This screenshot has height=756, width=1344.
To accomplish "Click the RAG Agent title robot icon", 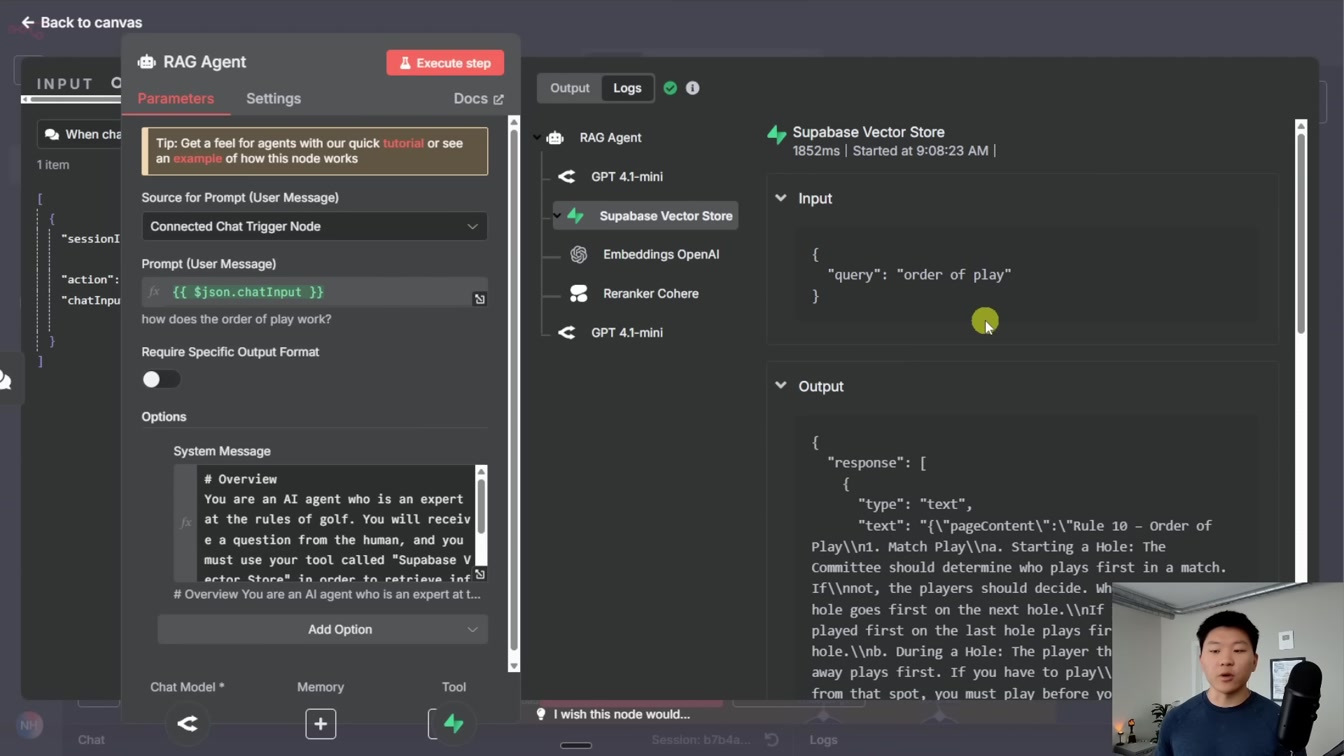I will point(147,62).
